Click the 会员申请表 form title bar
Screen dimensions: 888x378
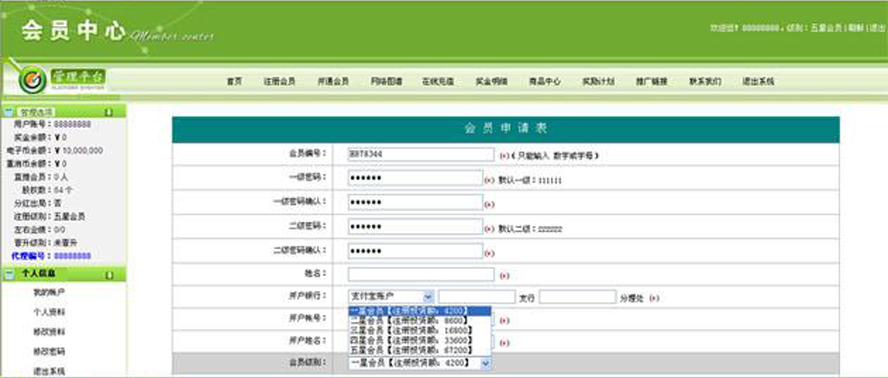[x=506, y=129]
